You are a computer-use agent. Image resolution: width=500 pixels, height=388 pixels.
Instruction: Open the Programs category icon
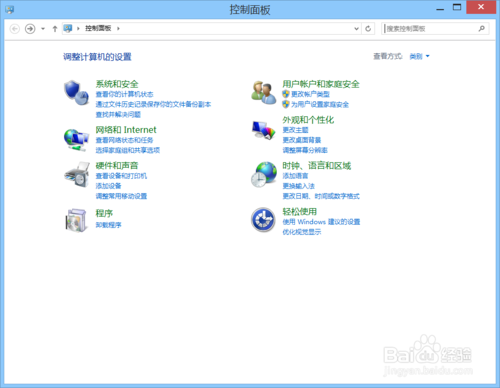click(x=77, y=220)
